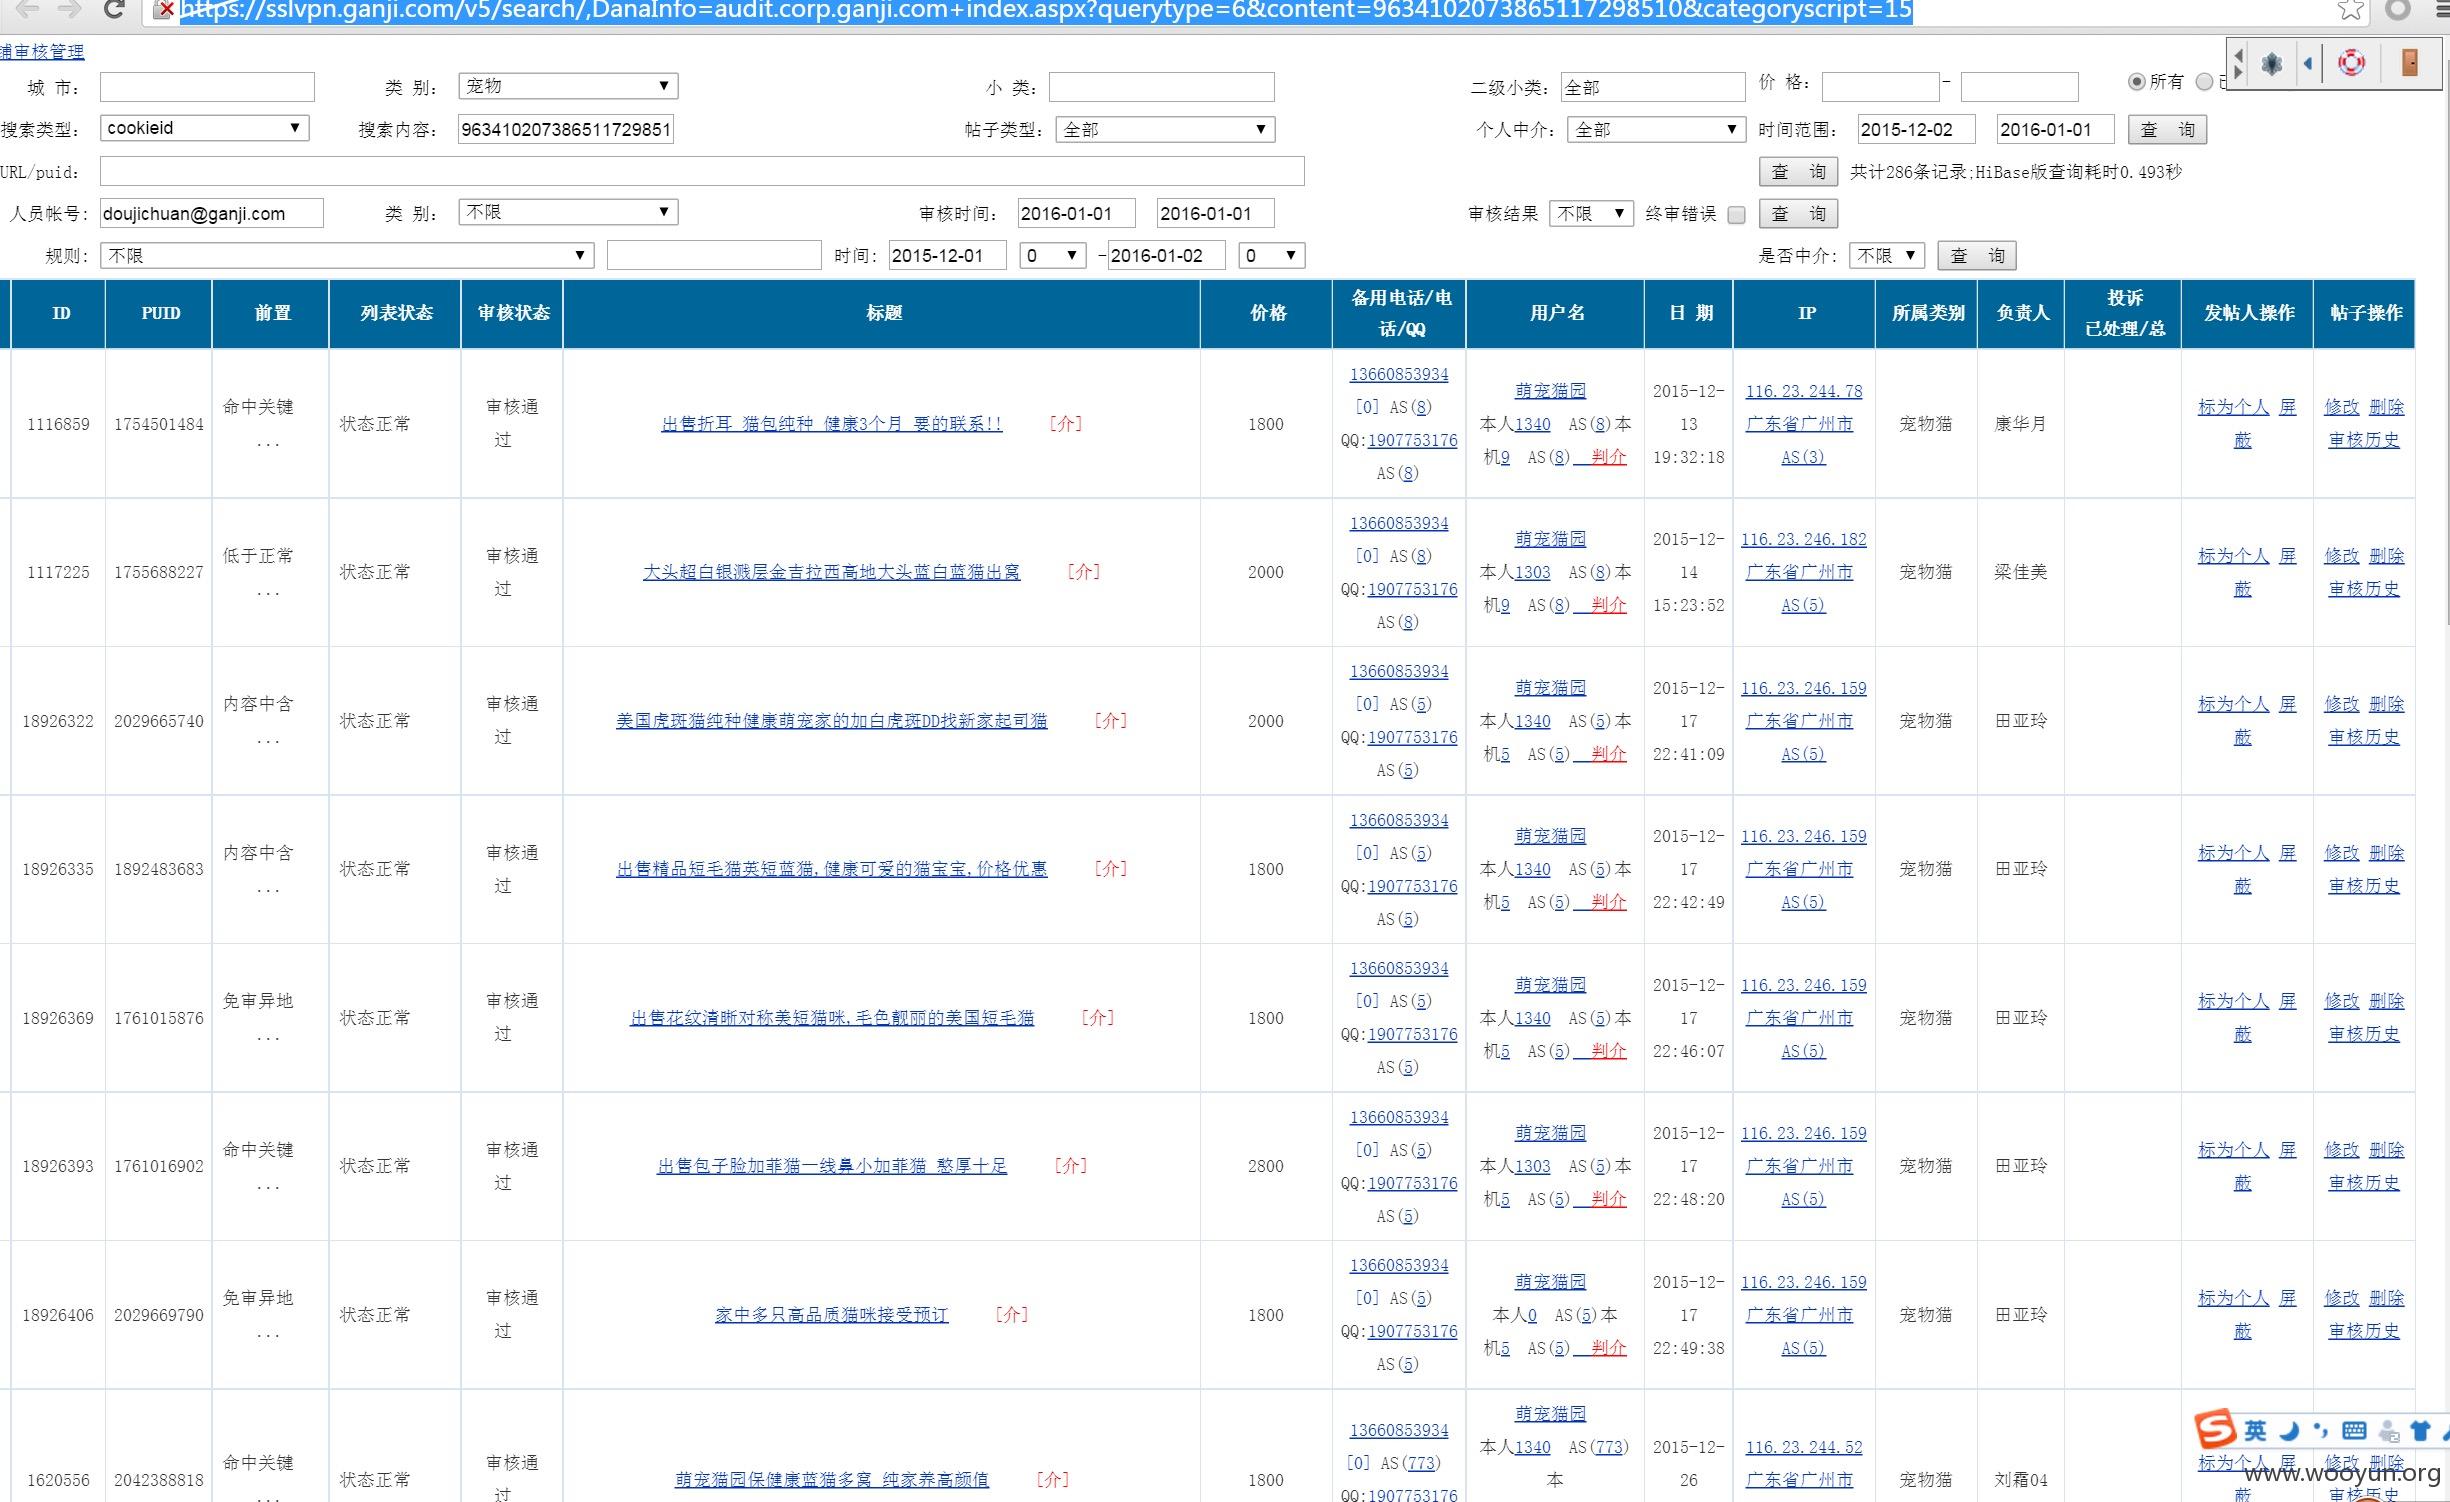Click 标为个人 in row ID 18926335
The image size is (2450, 1502).
tap(2232, 853)
